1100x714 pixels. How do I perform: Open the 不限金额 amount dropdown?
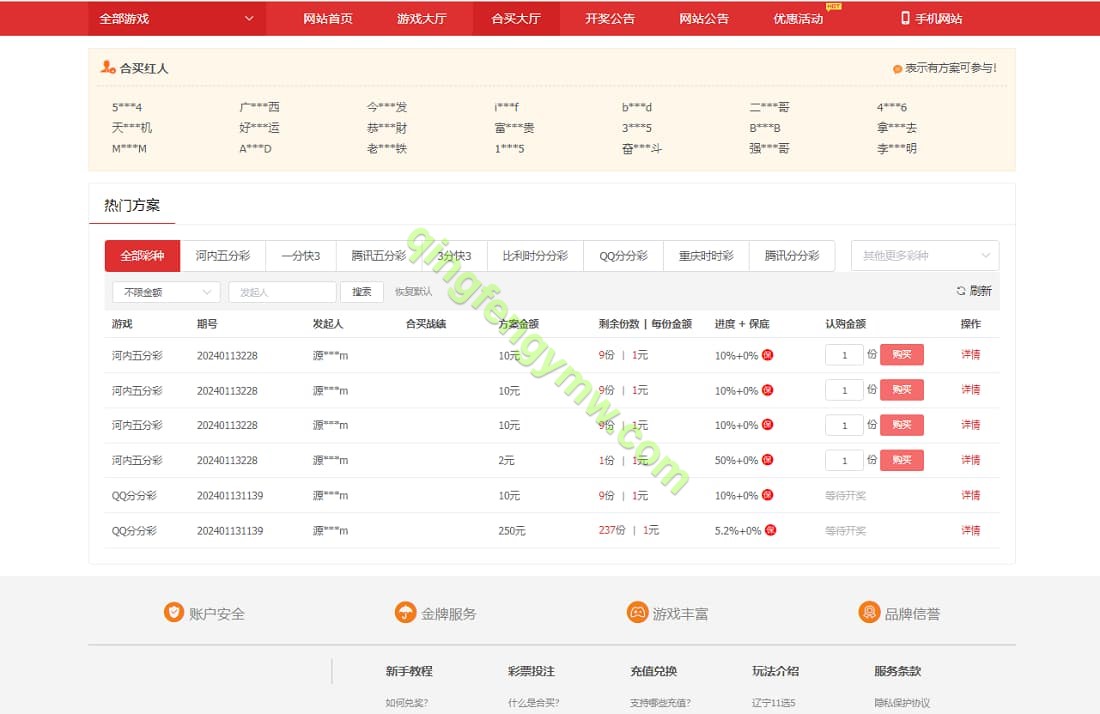[166, 292]
